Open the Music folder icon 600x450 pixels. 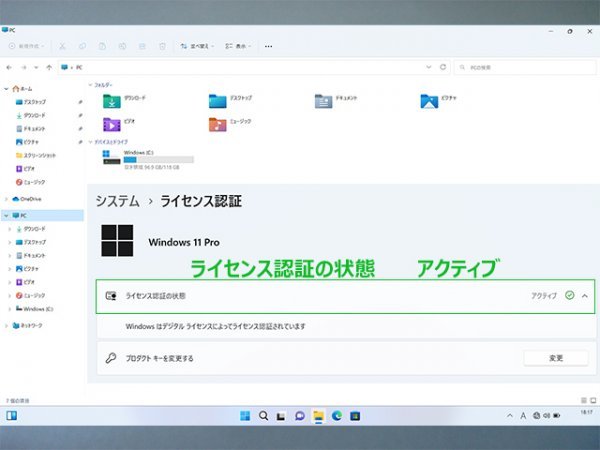click(x=218, y=124)
